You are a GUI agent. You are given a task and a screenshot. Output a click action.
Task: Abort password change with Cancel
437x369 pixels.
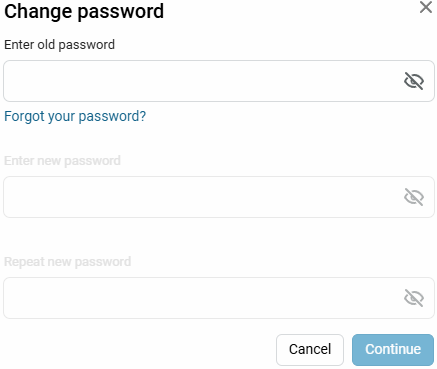click(x=310, y=350)
